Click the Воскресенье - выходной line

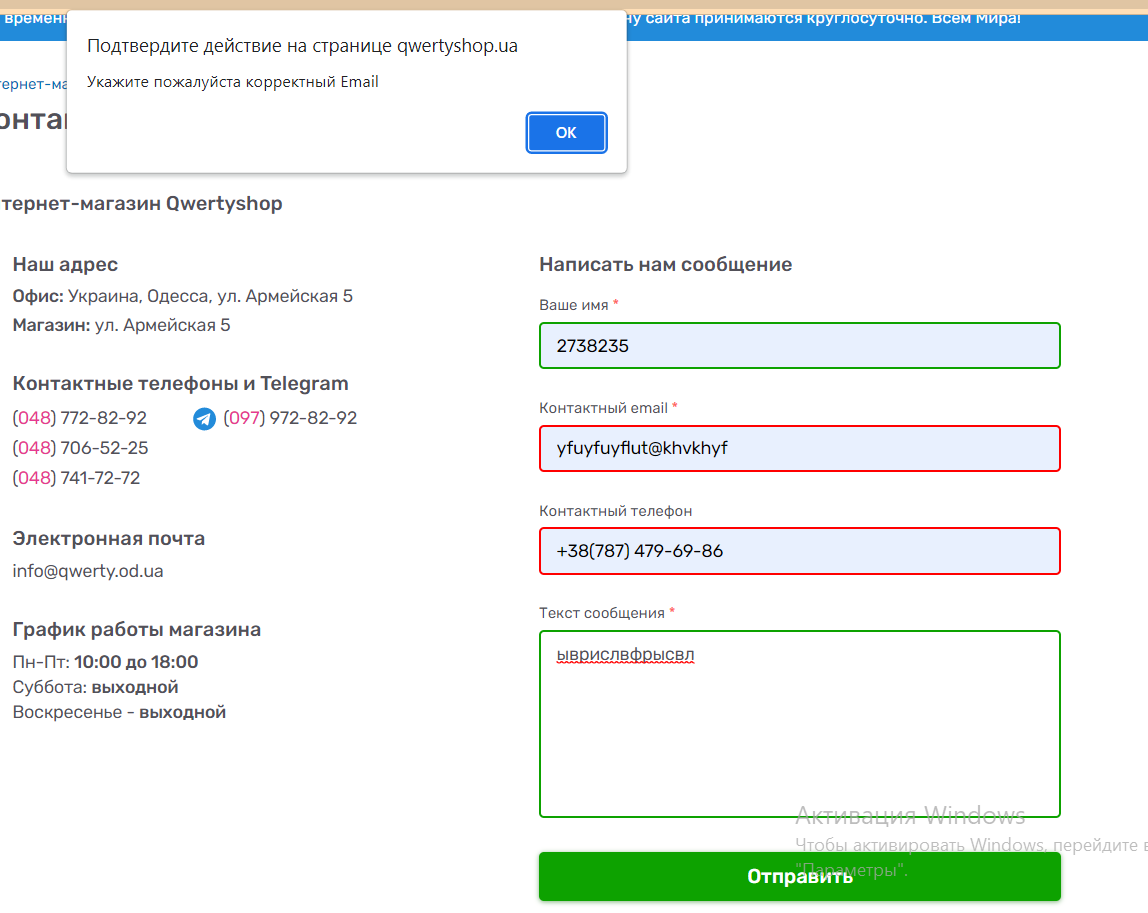tap(119, 712)
